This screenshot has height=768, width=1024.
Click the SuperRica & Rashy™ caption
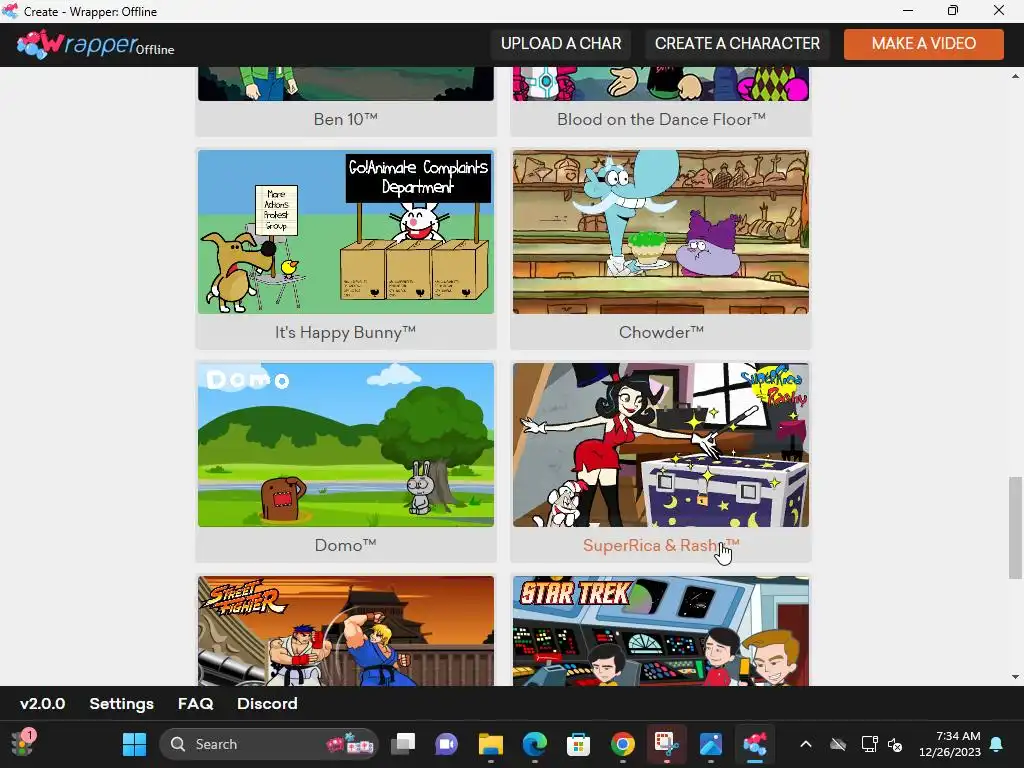[661, 545]
